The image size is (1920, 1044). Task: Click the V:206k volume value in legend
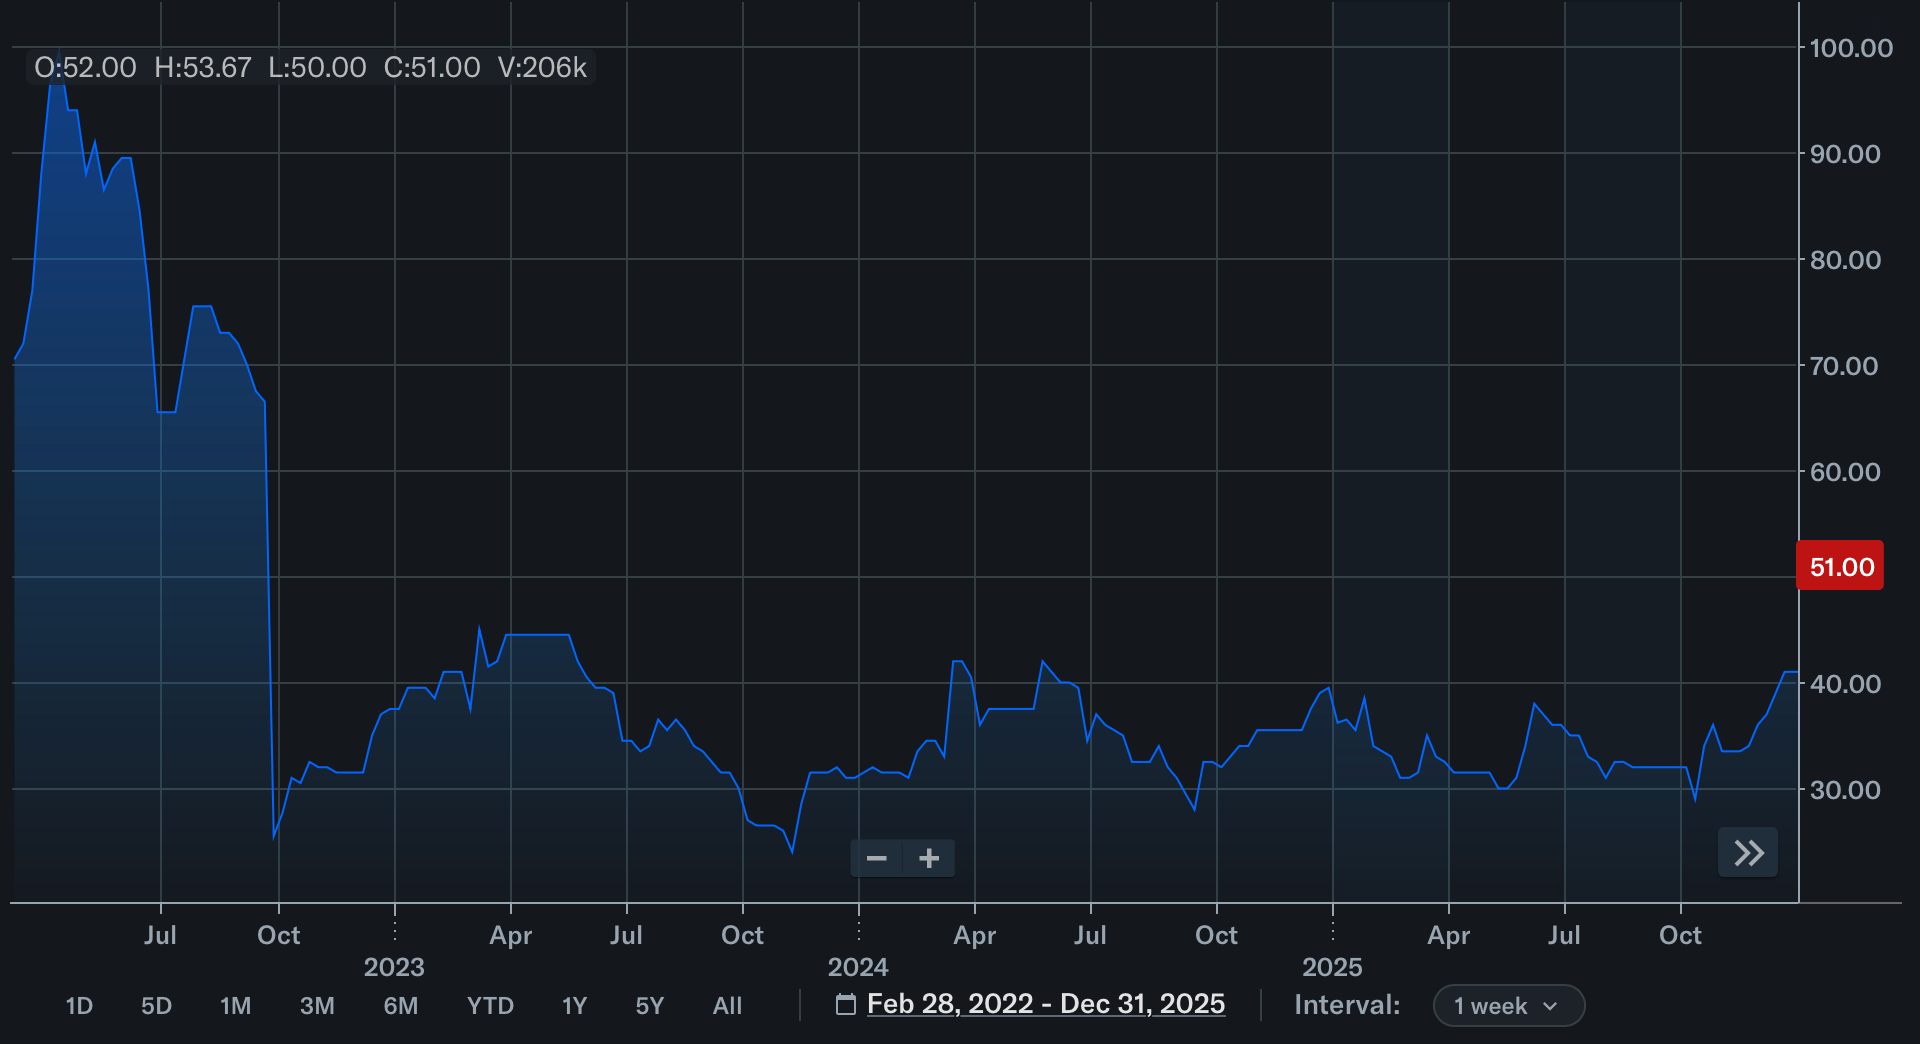(542, 68)
